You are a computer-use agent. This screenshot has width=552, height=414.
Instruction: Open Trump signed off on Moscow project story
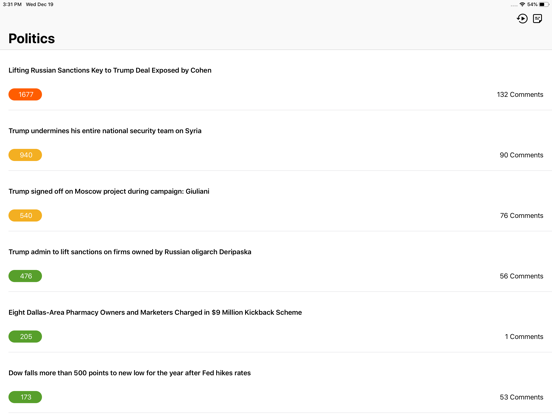tap(109, 192)
